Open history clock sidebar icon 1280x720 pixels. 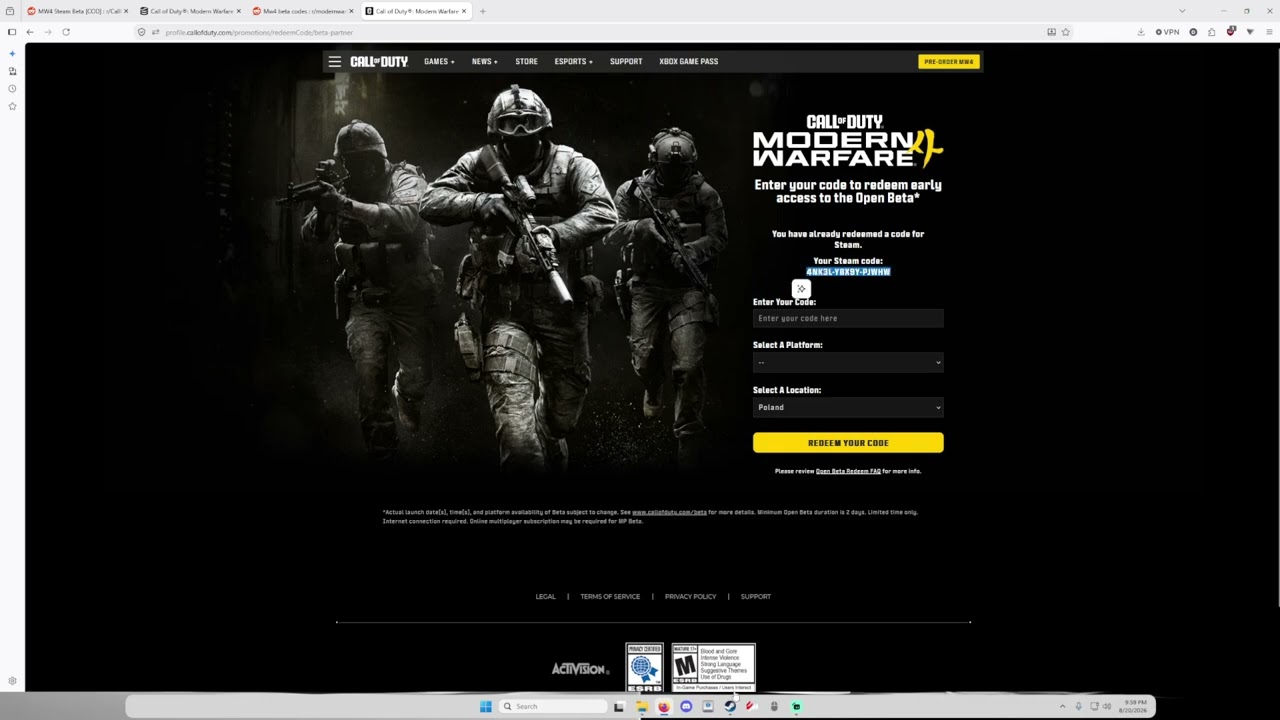click(12, 89)
